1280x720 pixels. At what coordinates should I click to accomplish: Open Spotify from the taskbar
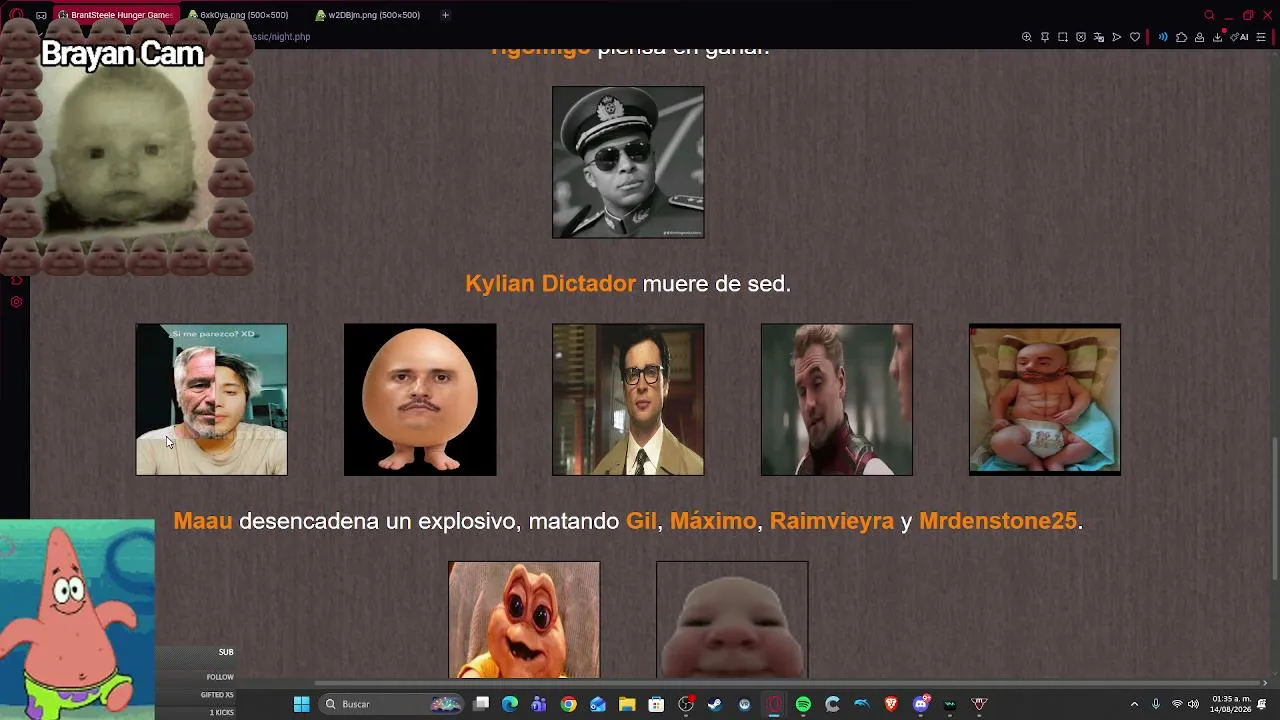point(803,704)
